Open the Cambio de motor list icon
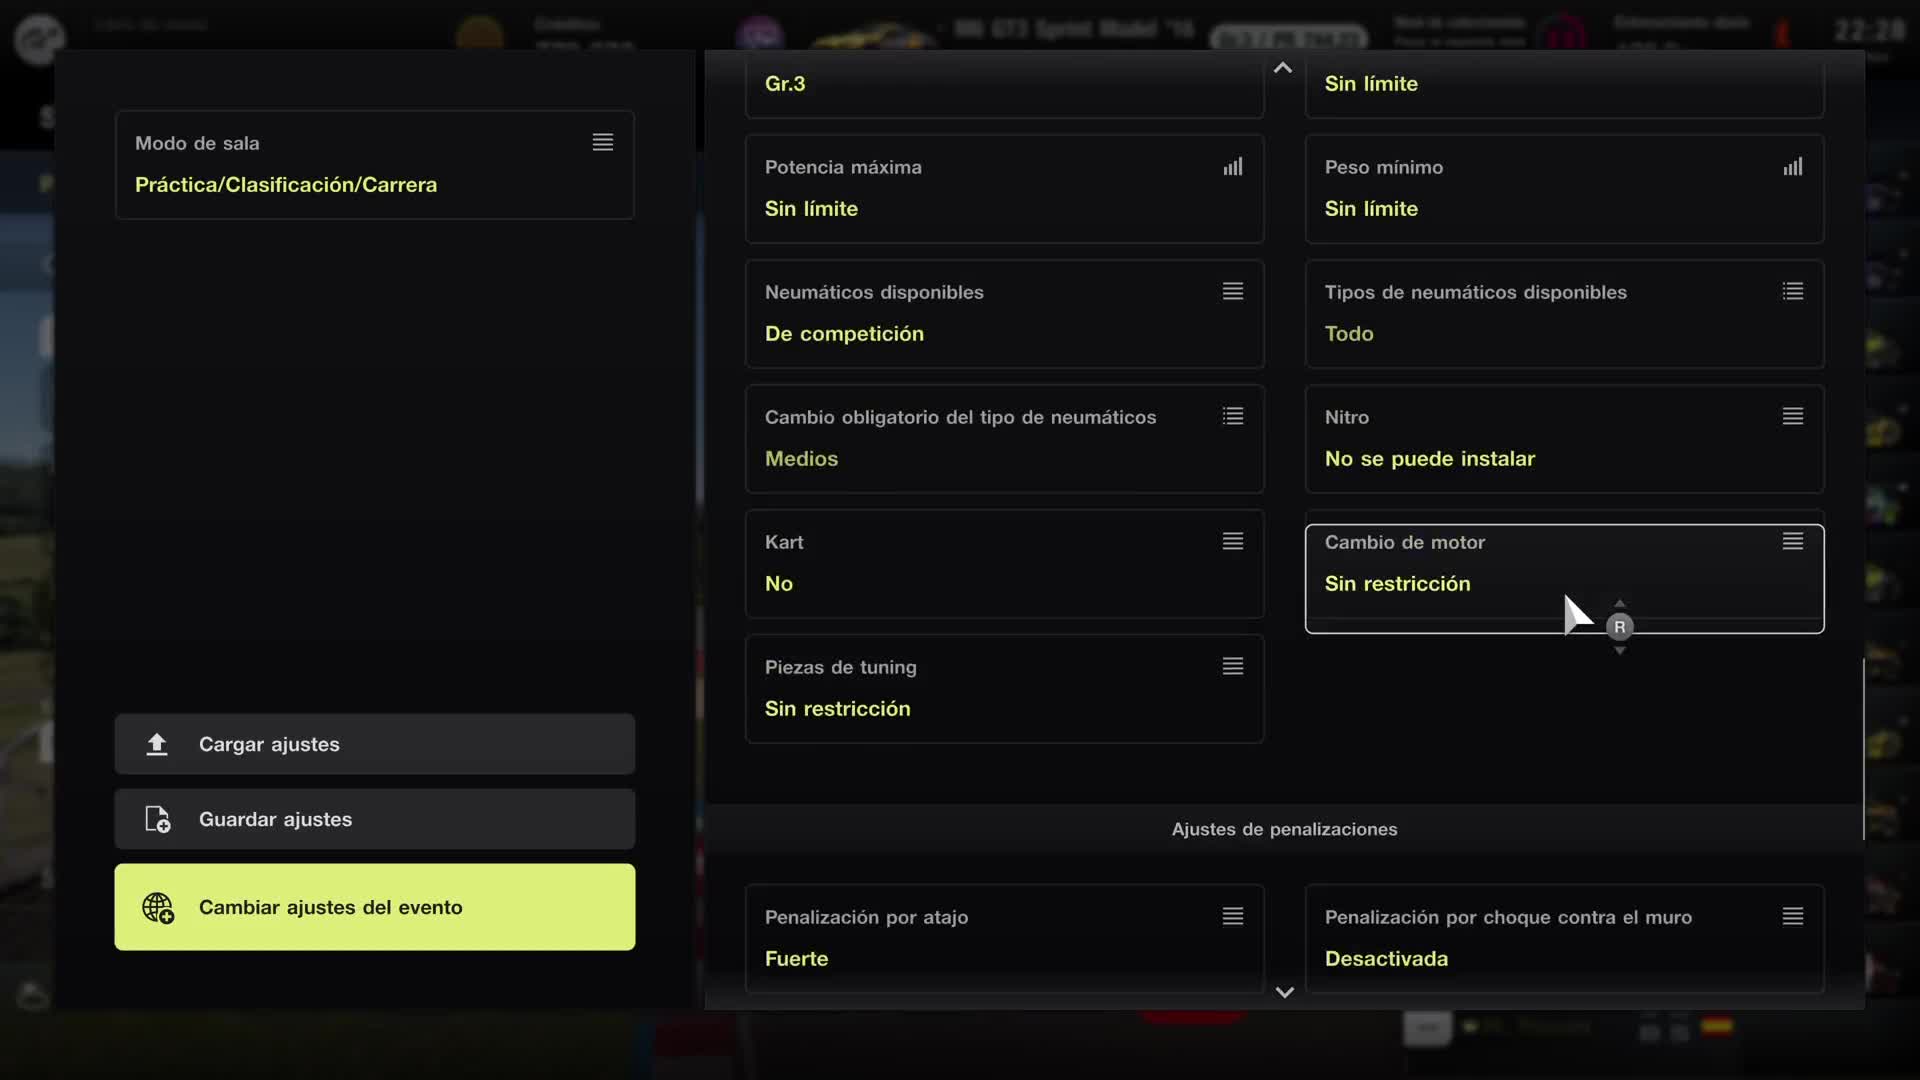 [1792, 541]
